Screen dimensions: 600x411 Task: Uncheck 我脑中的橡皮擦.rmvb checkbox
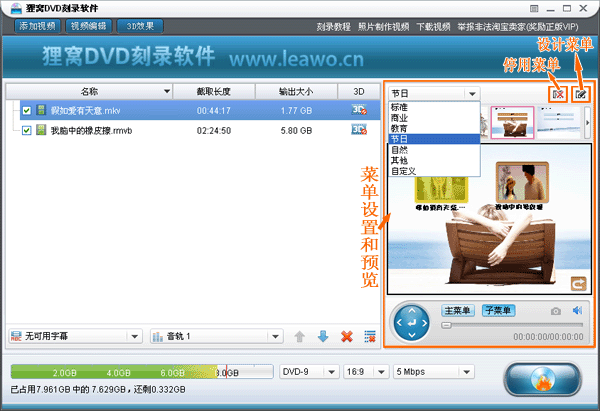coord(26,130)
